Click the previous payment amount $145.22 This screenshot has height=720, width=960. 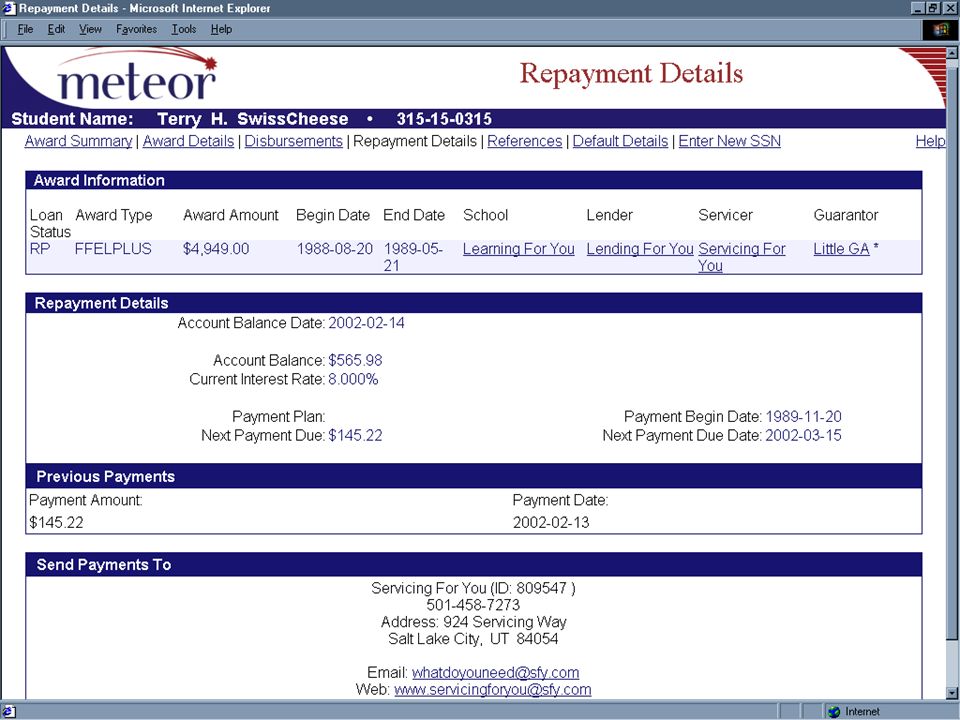pos(56,522)
